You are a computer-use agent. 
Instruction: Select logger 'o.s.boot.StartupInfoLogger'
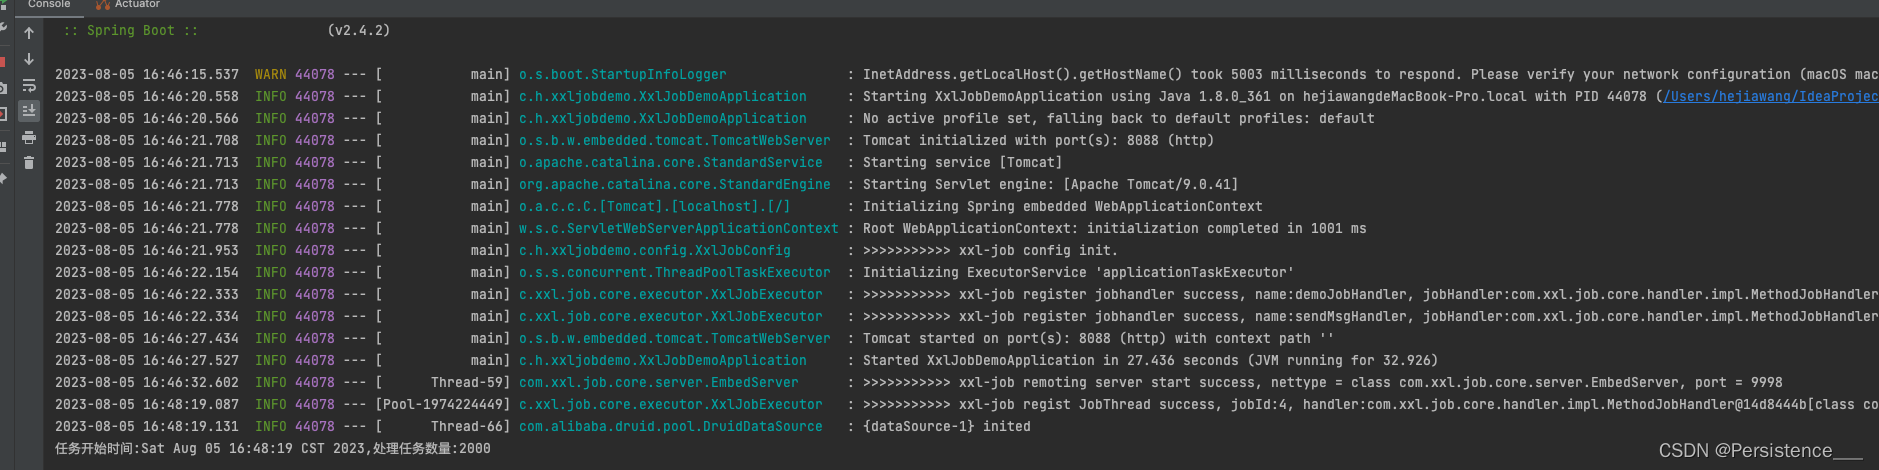pos(623,74)
